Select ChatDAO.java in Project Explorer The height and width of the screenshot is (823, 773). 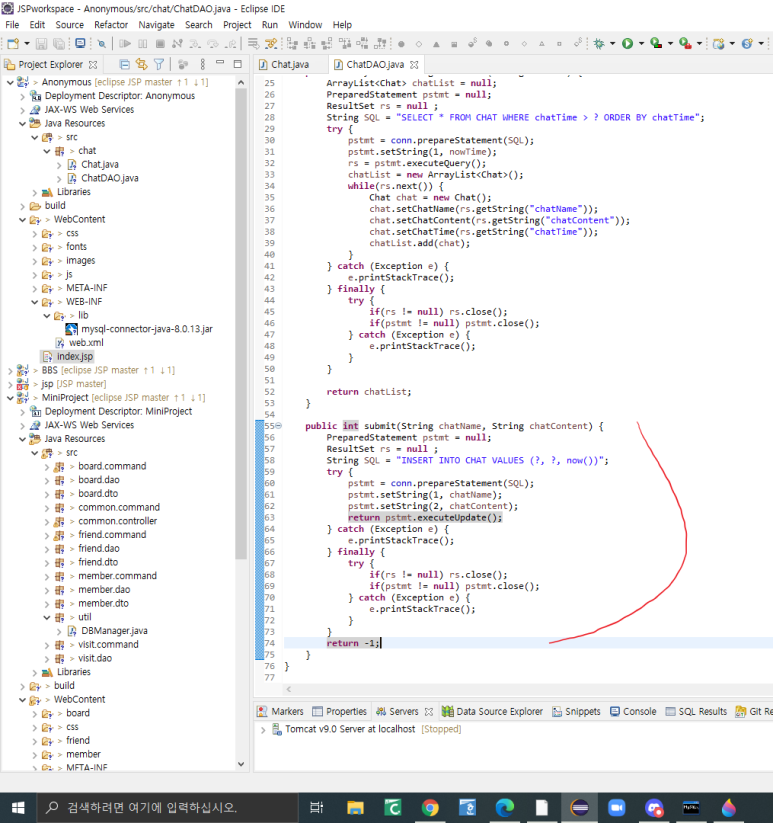[110, 178]
